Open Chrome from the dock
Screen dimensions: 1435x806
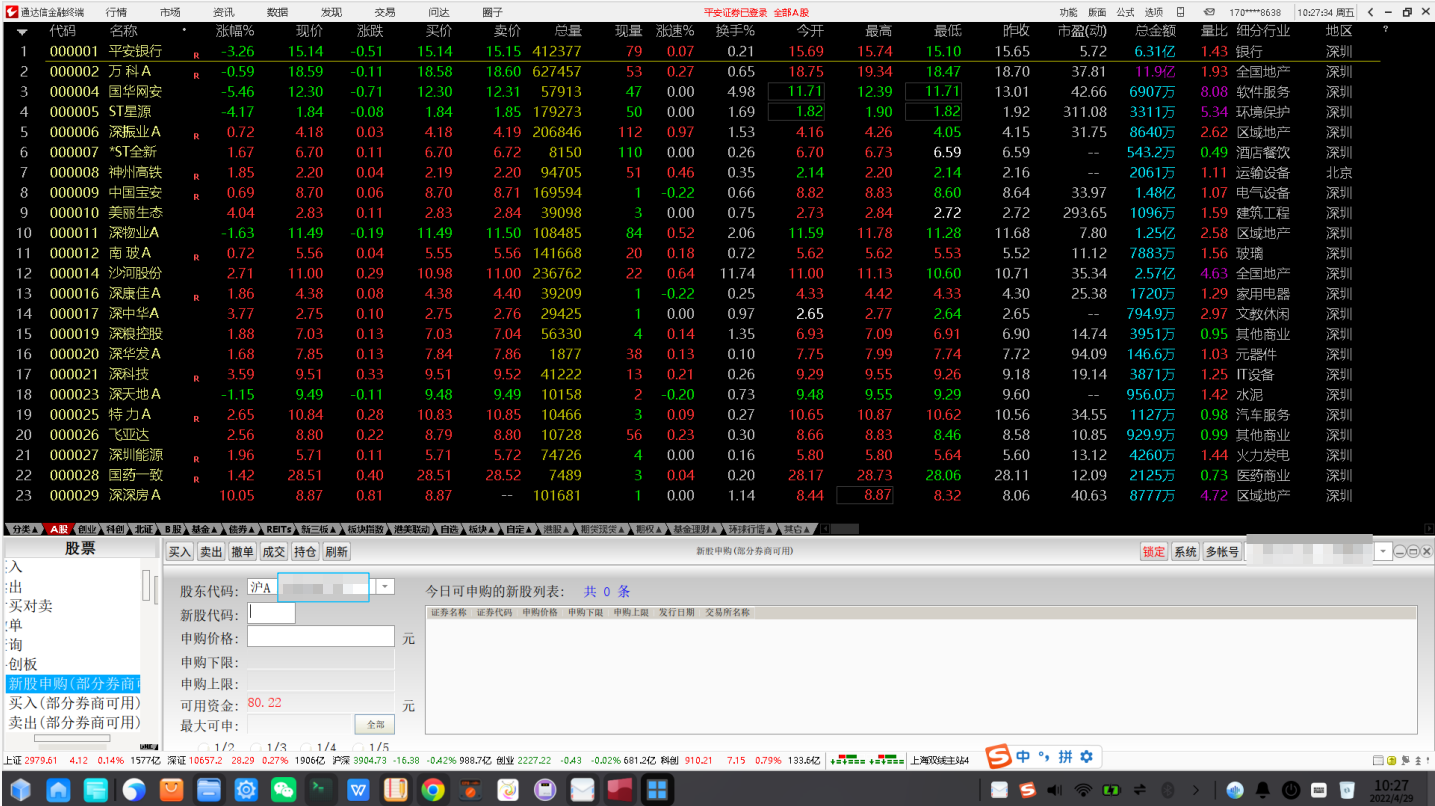click(x=433, y=790)
